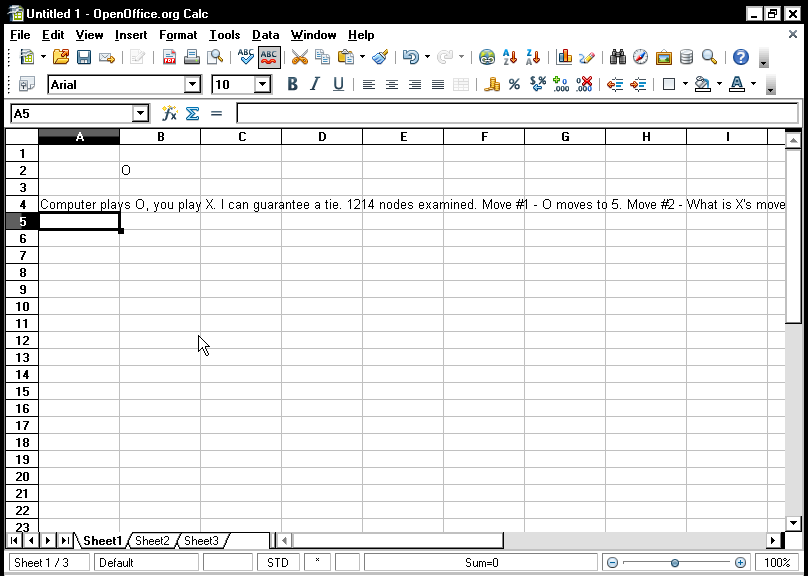Toggle Bold formatting
808x576 pixels.
point(293,85)
